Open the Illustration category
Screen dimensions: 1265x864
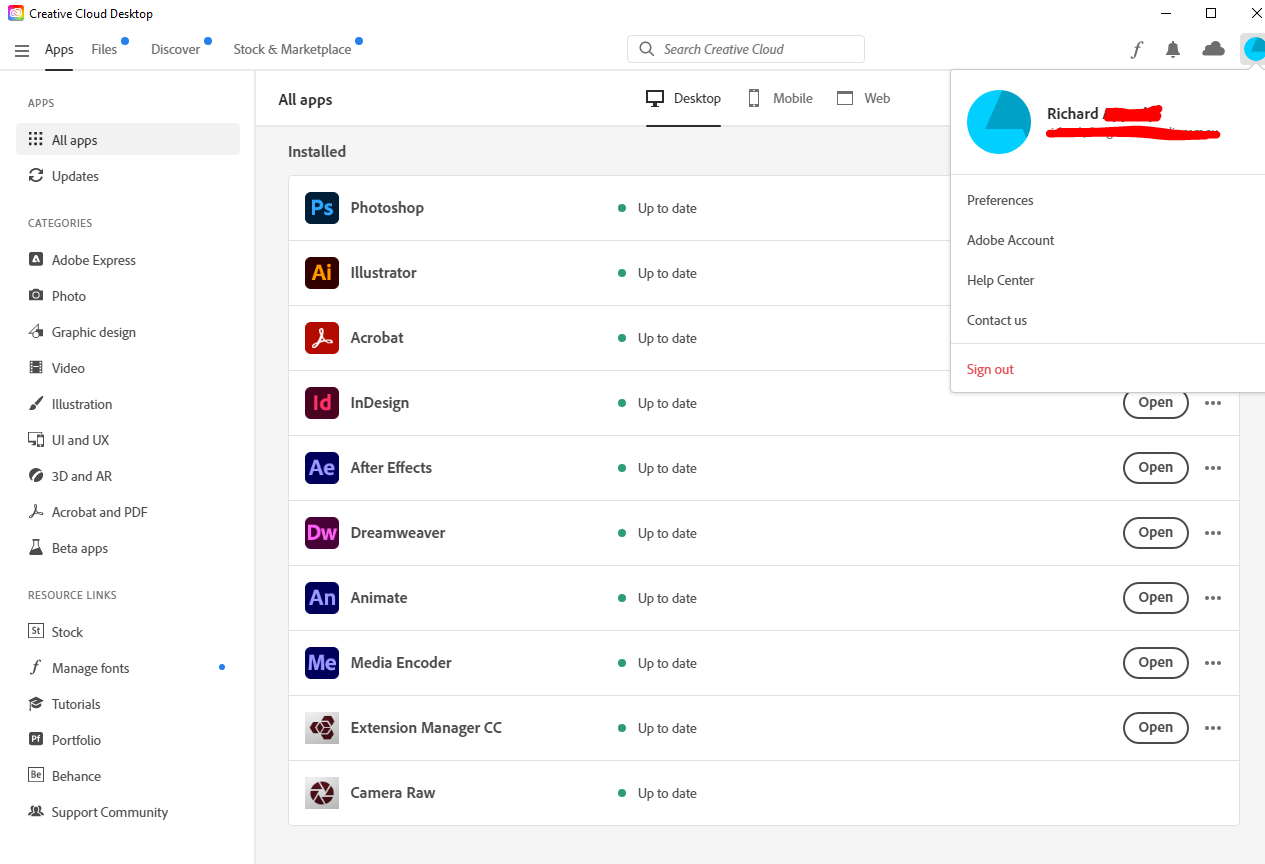(128, 404)
